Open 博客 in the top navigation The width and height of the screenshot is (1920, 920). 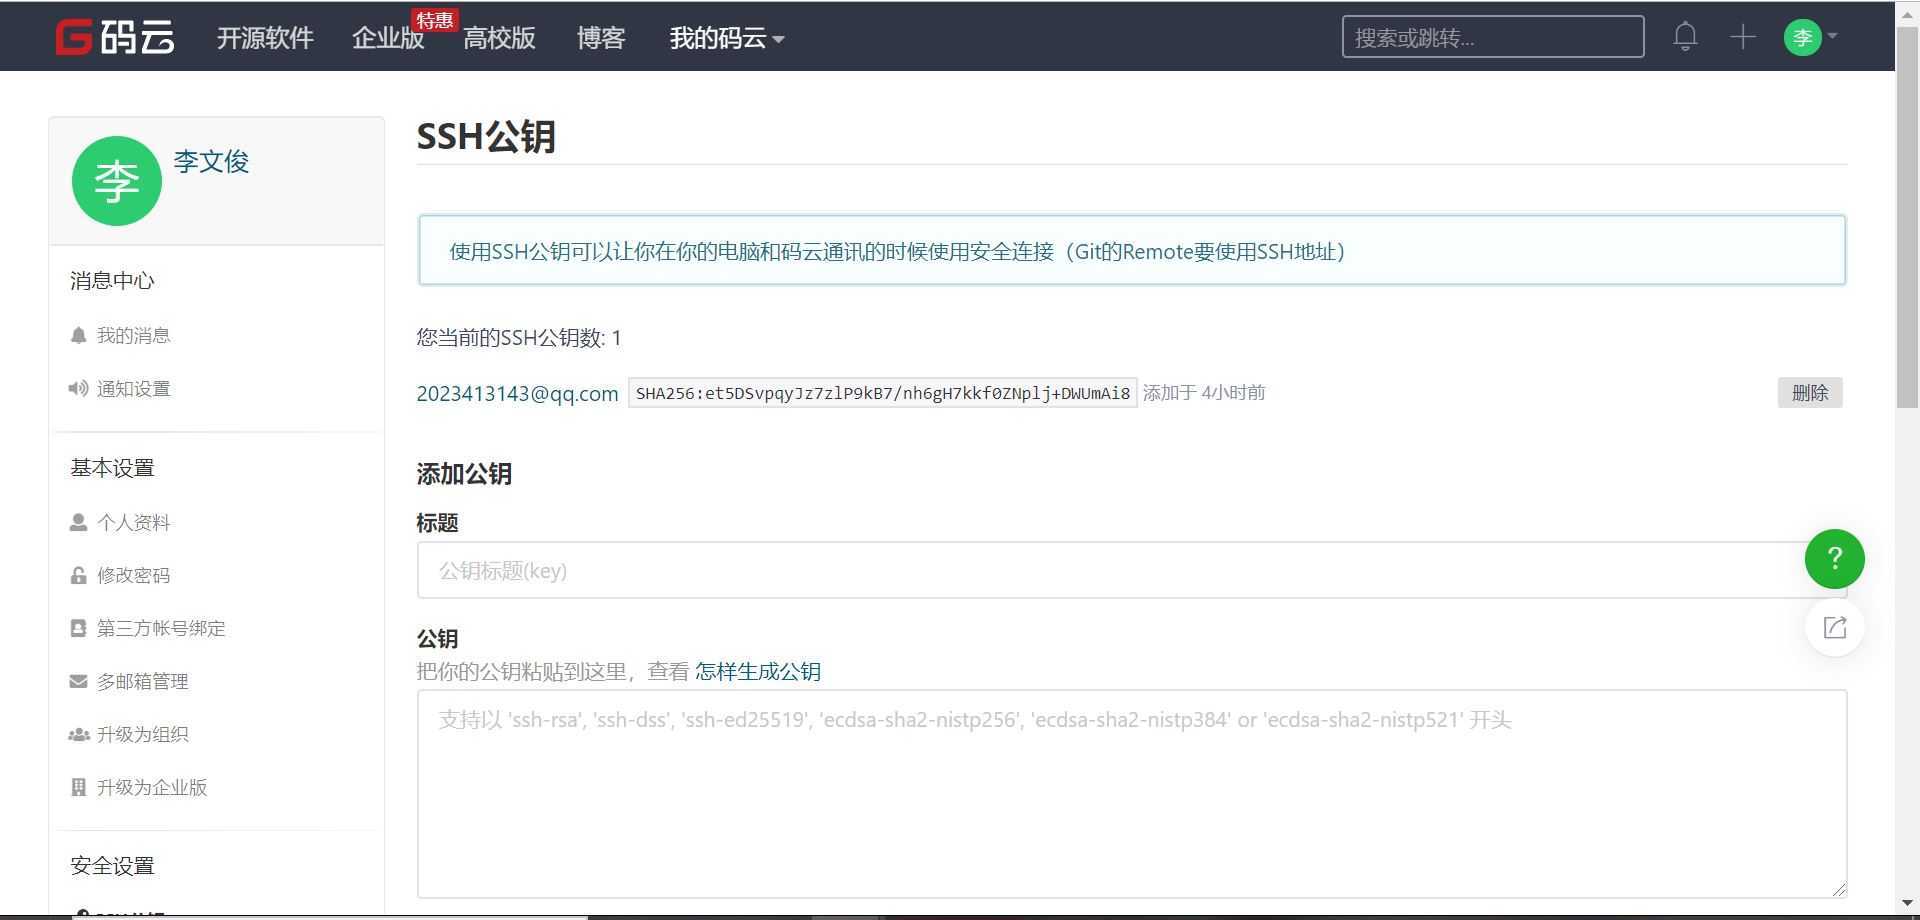click(601, 38)
